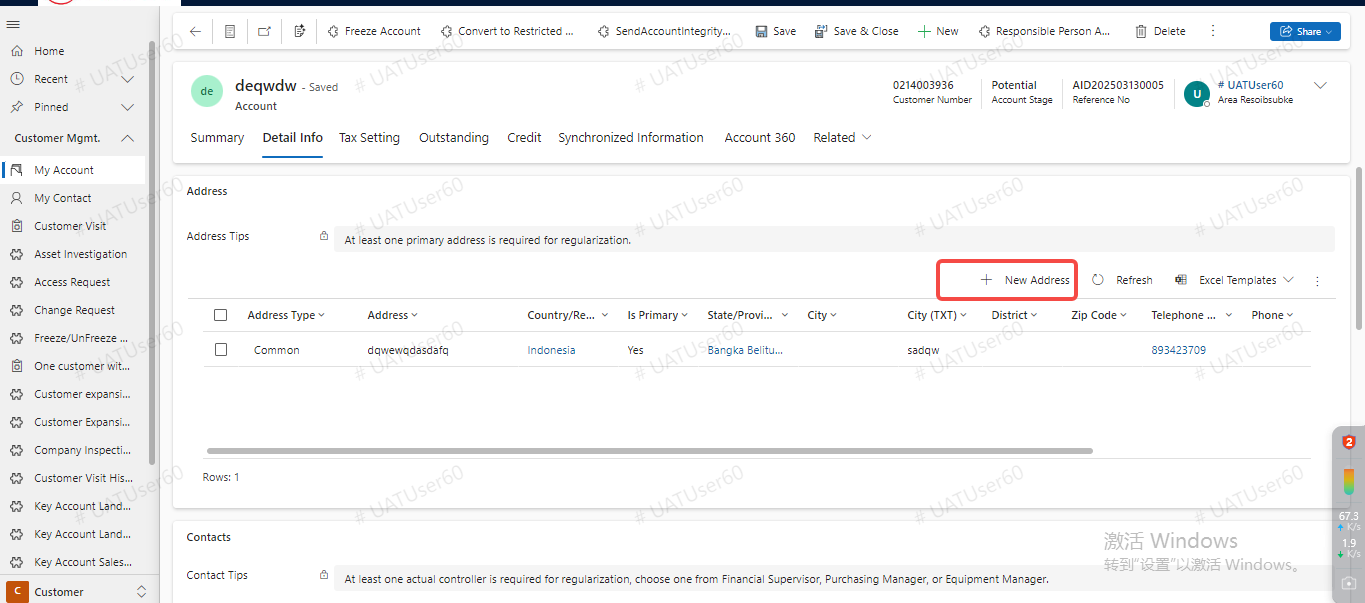1365x603 pixels.
Task: Click the Asset Investigation icon
Action: [16, 254]
